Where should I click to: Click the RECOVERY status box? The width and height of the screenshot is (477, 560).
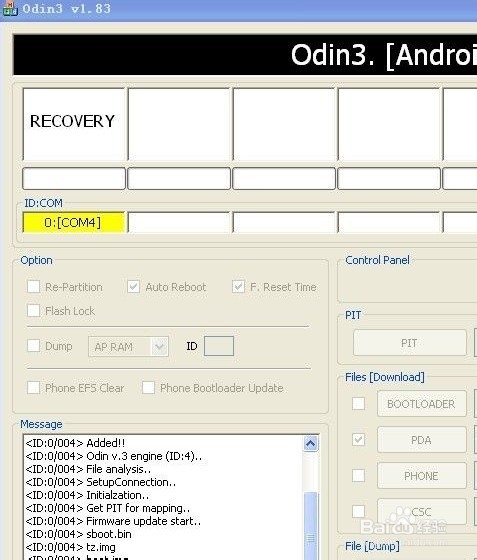(x=74, y=124)
